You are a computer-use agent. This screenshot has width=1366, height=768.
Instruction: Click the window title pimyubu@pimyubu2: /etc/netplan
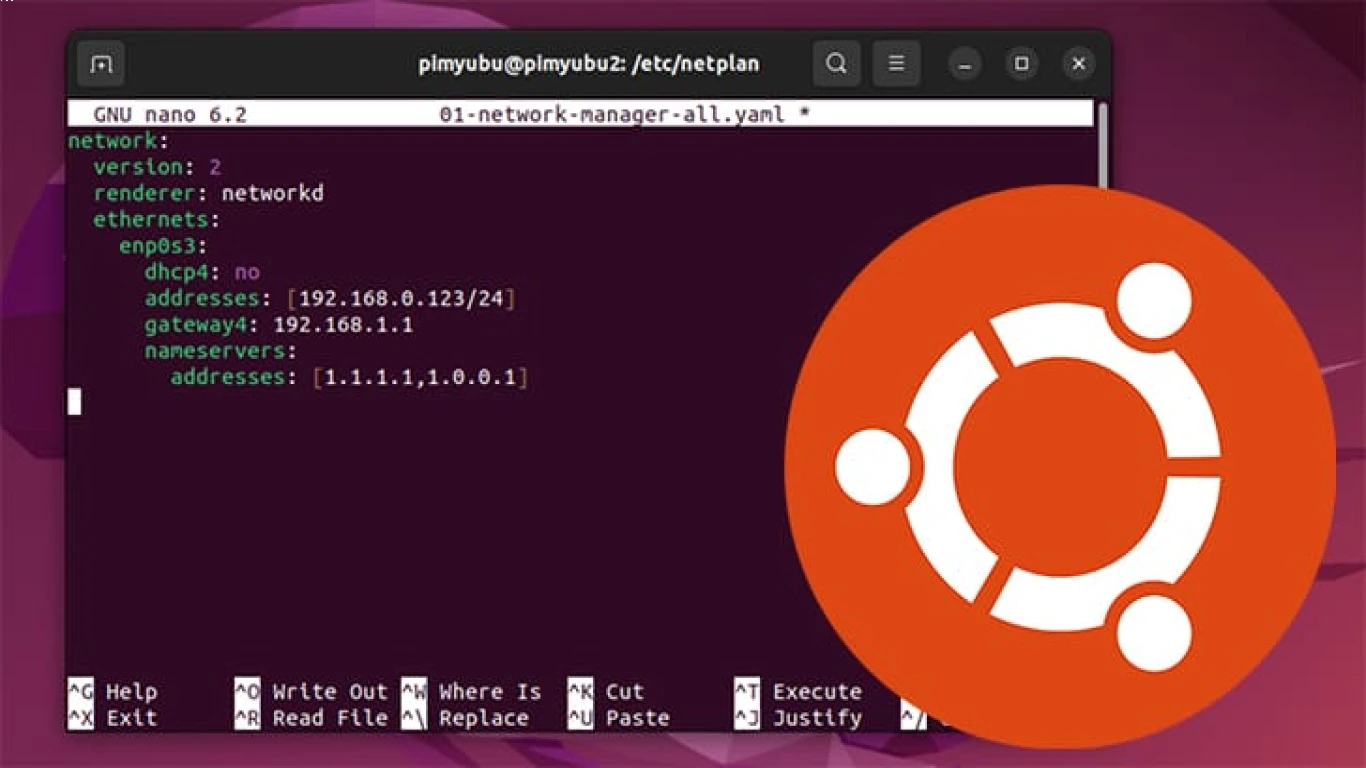pos(589,65)
